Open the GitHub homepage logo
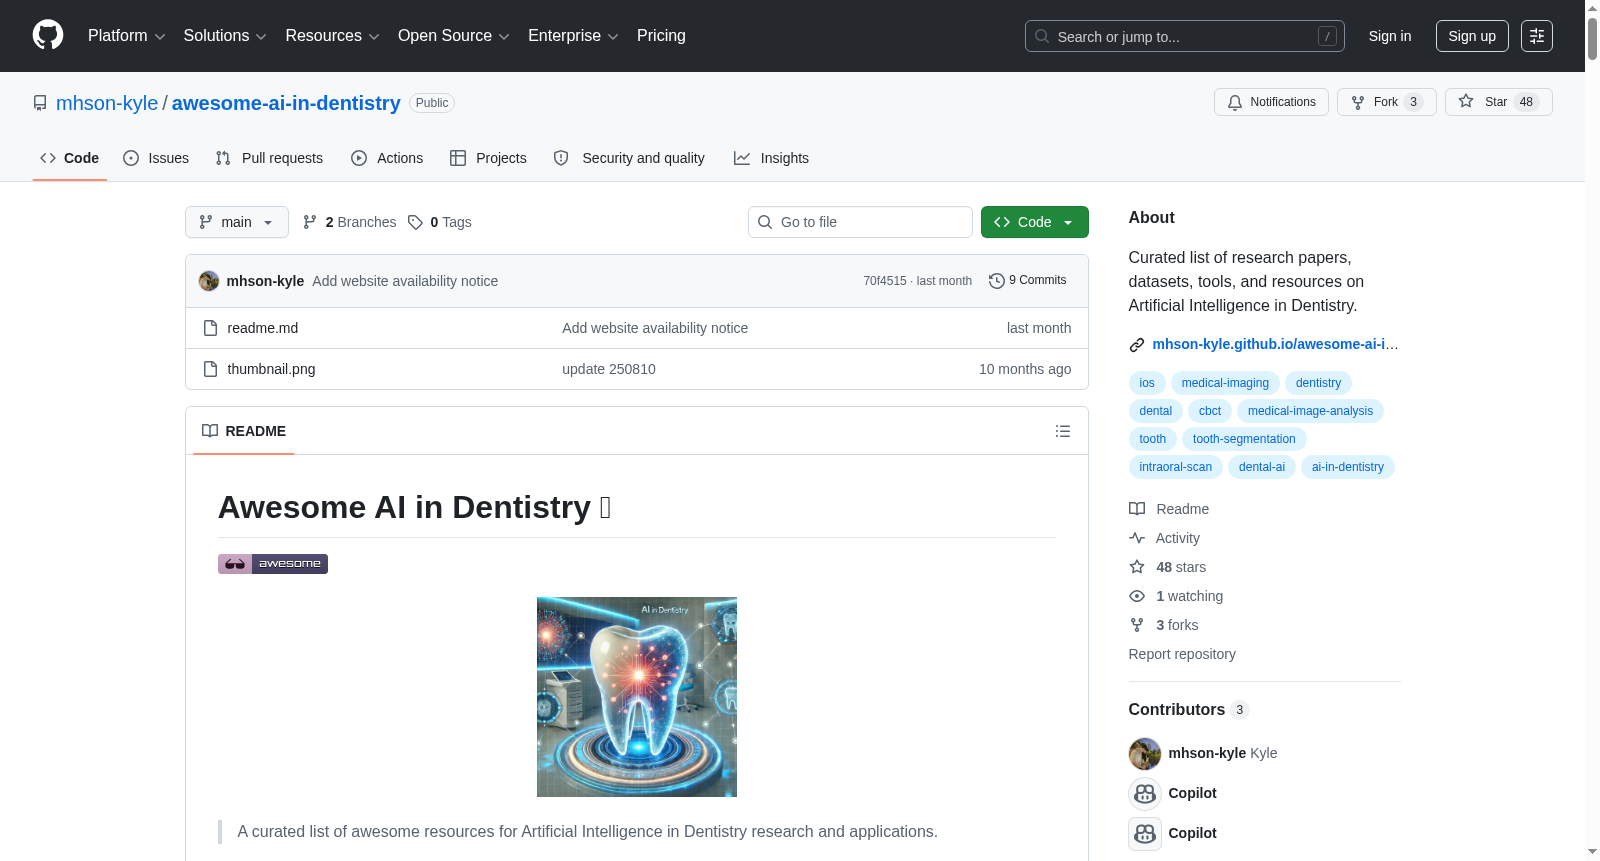 pos(48,35)
